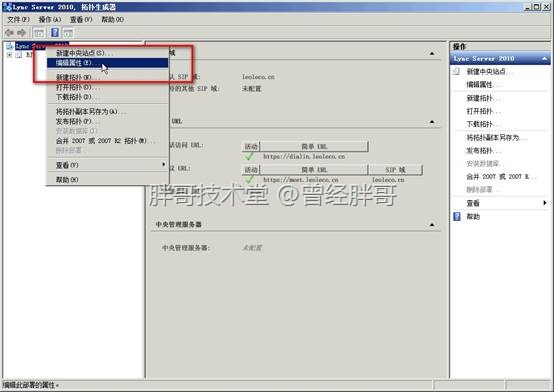Image resolution: width=554 pixels, height=392 pixels.
Task: Click the blue help icon beside 帮助 in actions pane
Action: click(x=457, y=216)
